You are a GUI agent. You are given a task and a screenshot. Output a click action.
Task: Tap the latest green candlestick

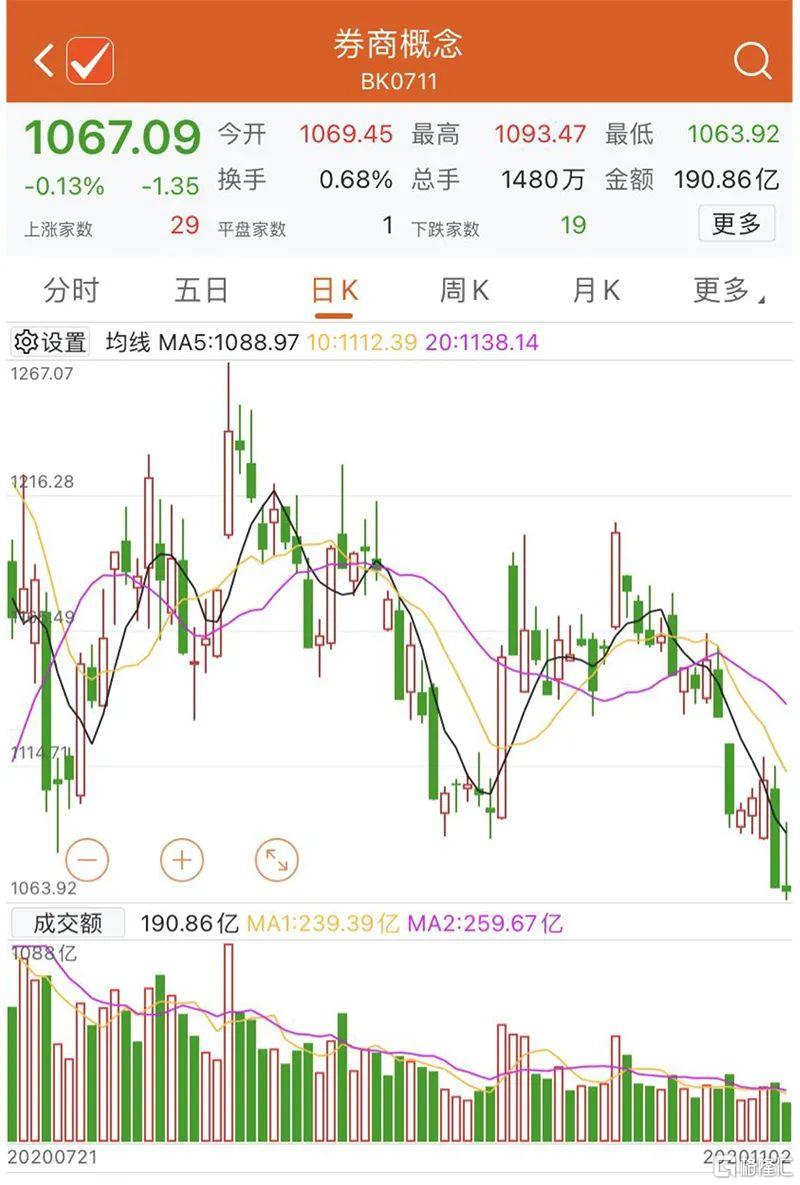pyautogui.click(x=786, y=889)
